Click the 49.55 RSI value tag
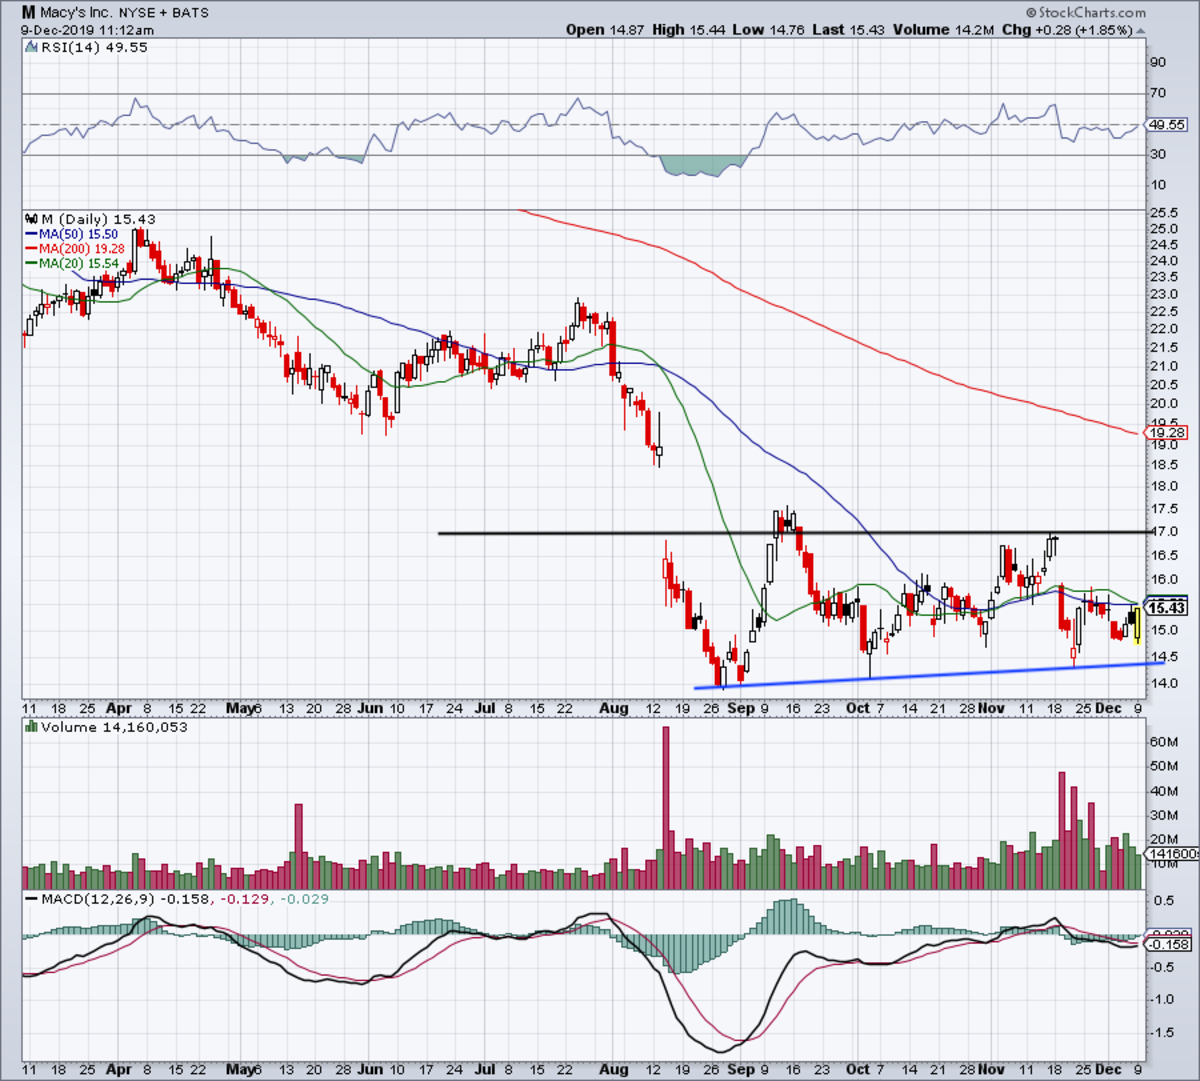1200x1081 pixels. tap(1166, 125)
